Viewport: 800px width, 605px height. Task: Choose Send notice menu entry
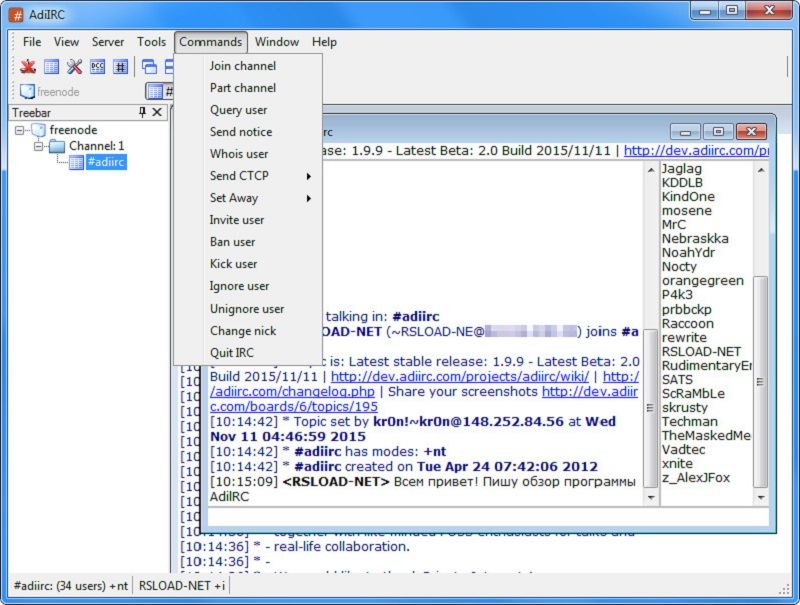pyautogui.click(x=248, y=132)
